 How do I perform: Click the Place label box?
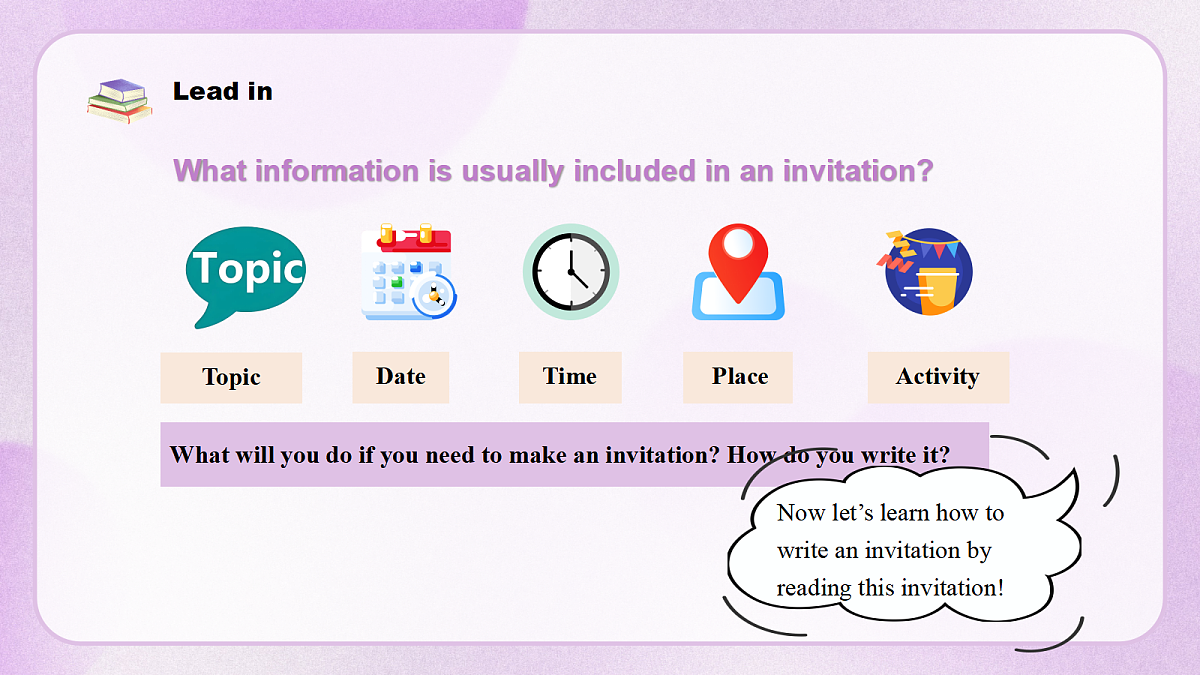(x=738, y=377)
